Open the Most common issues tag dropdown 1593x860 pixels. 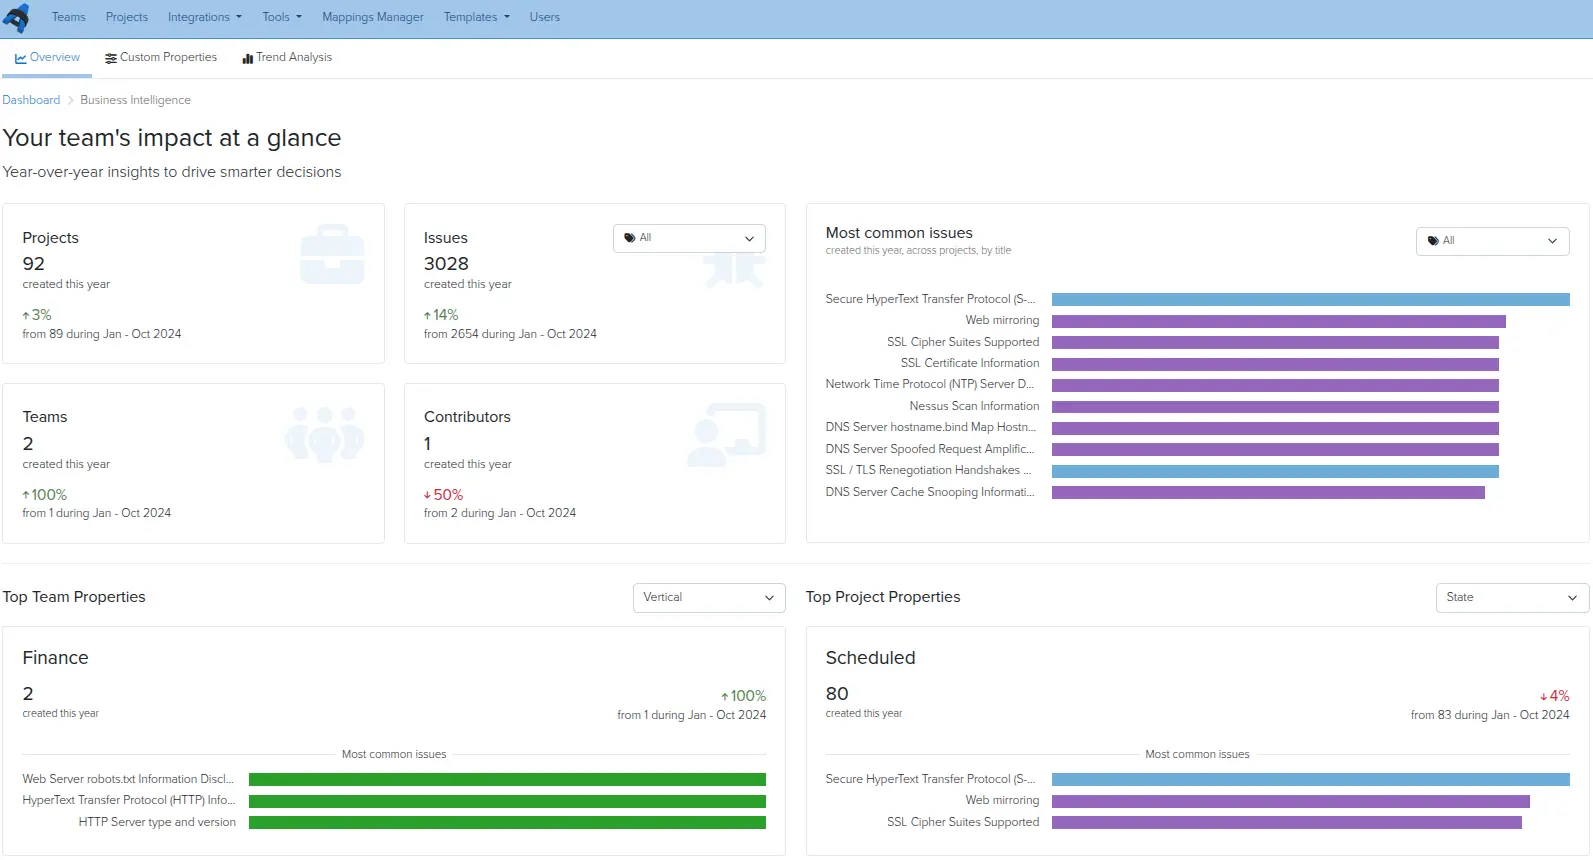pyautogui.click(x=1492, y=241)
